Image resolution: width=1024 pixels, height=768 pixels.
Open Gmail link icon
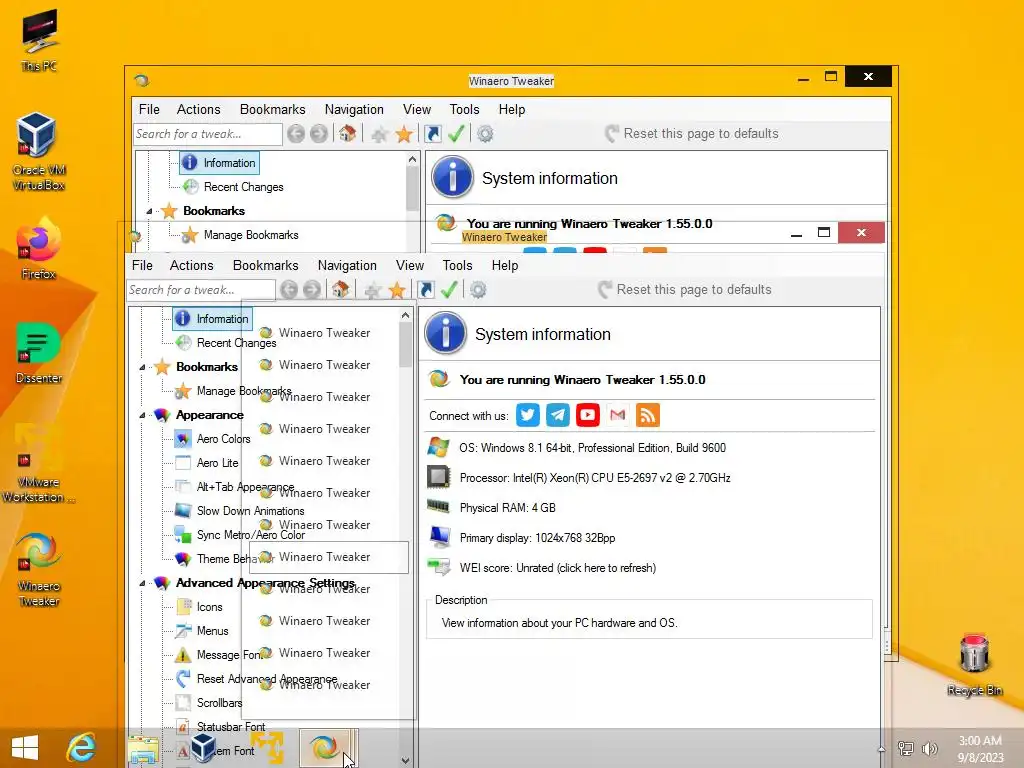[x=618, y=415]
